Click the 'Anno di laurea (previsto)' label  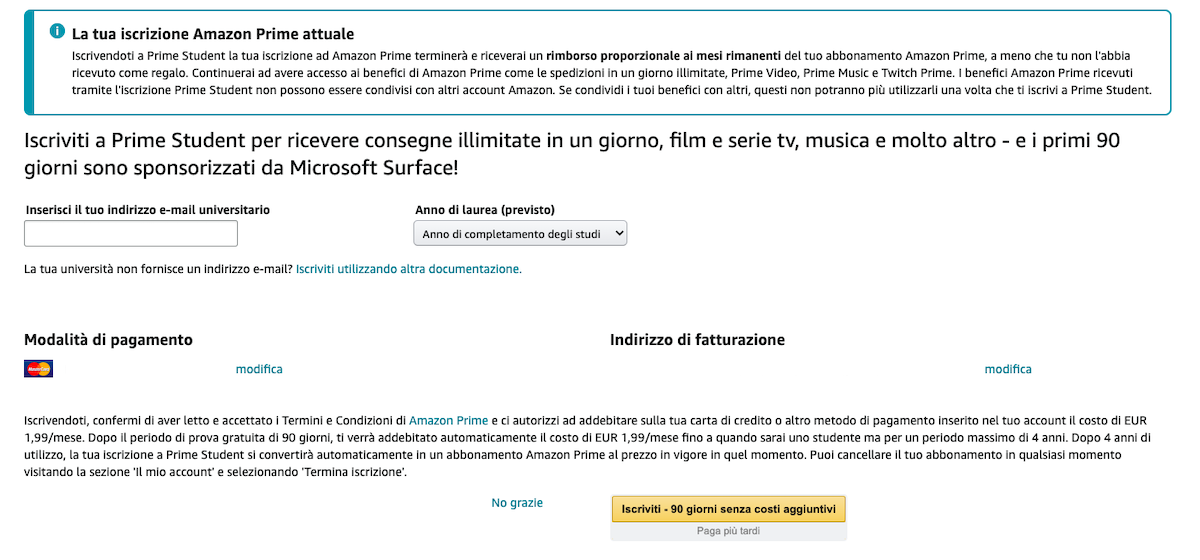pos(485,210)
